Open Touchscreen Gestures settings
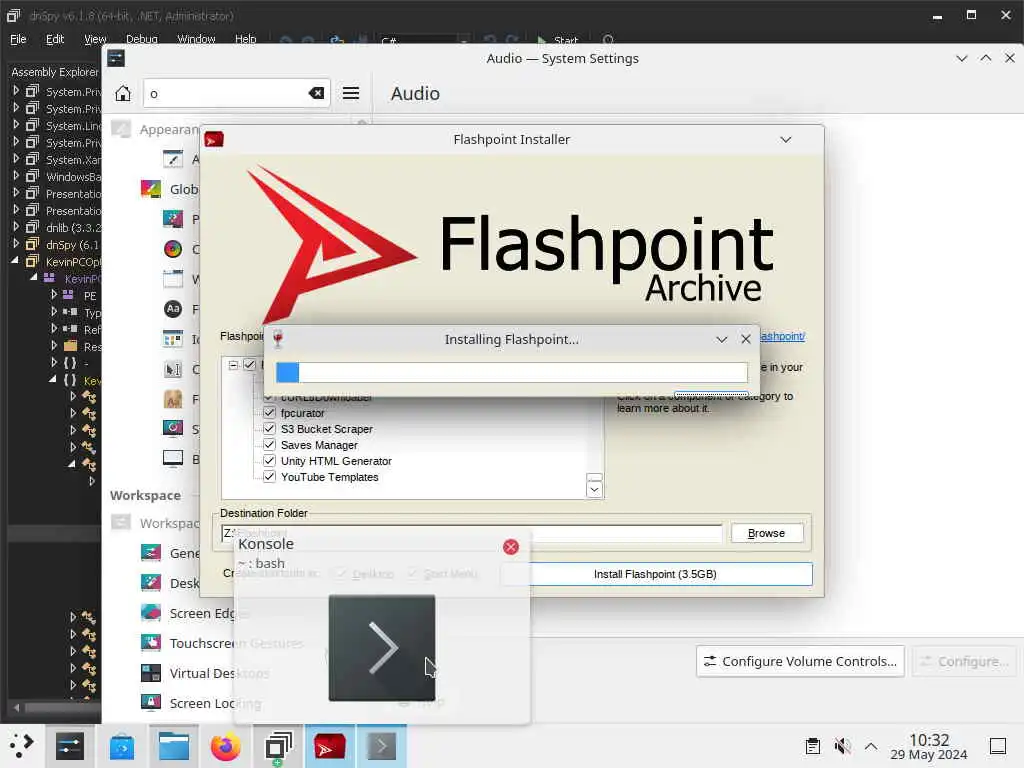Image resolution: width=1024 pixels, height=768 pixels. (221, 643)
